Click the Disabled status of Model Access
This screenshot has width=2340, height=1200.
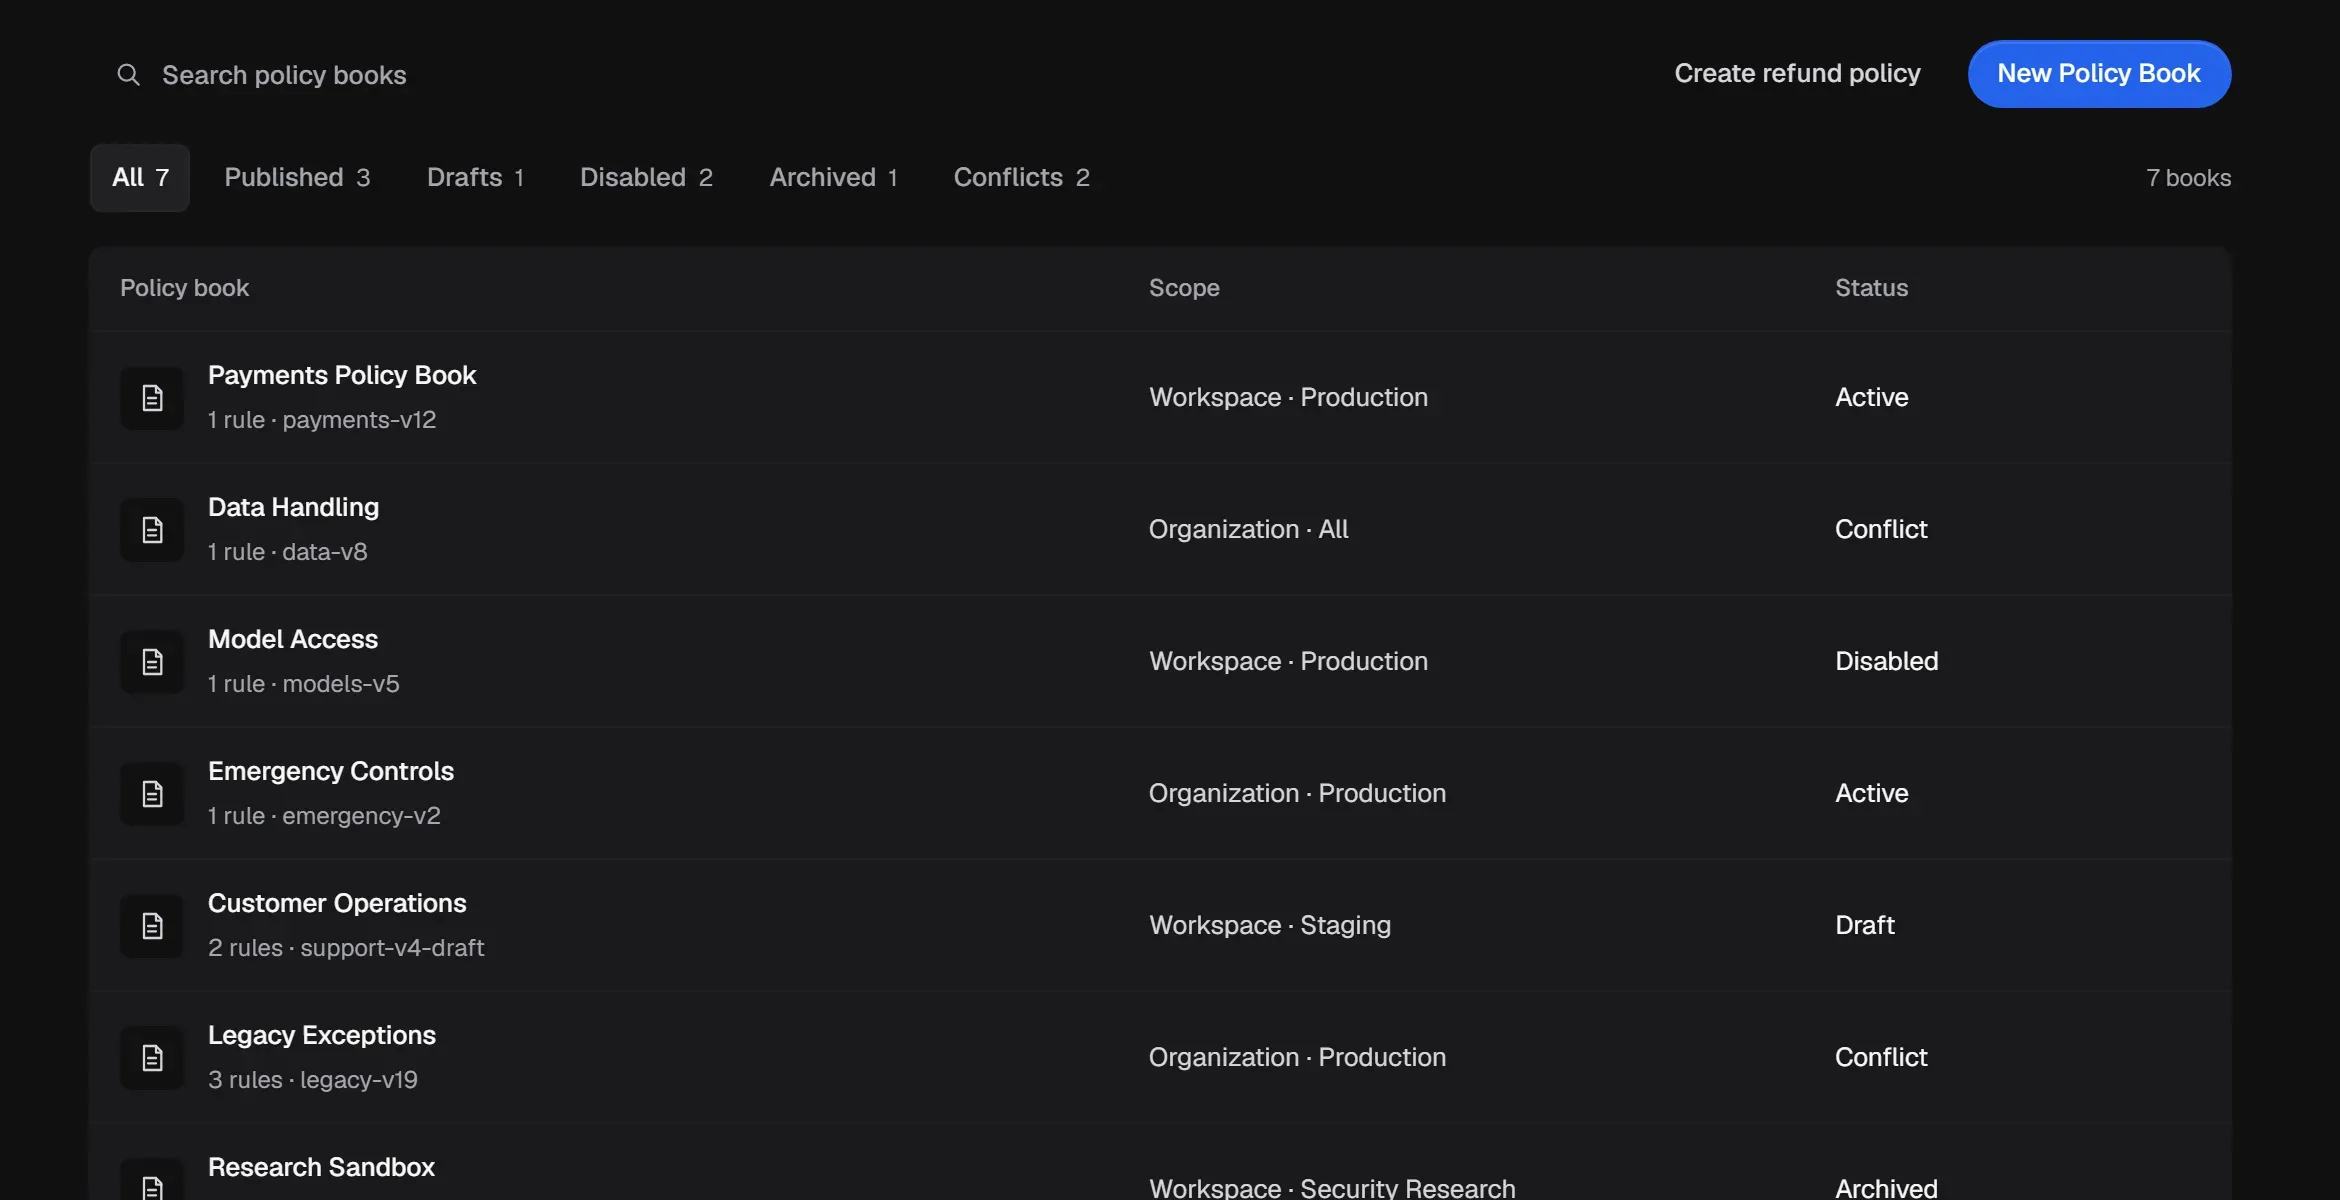tap(1886, 661)
